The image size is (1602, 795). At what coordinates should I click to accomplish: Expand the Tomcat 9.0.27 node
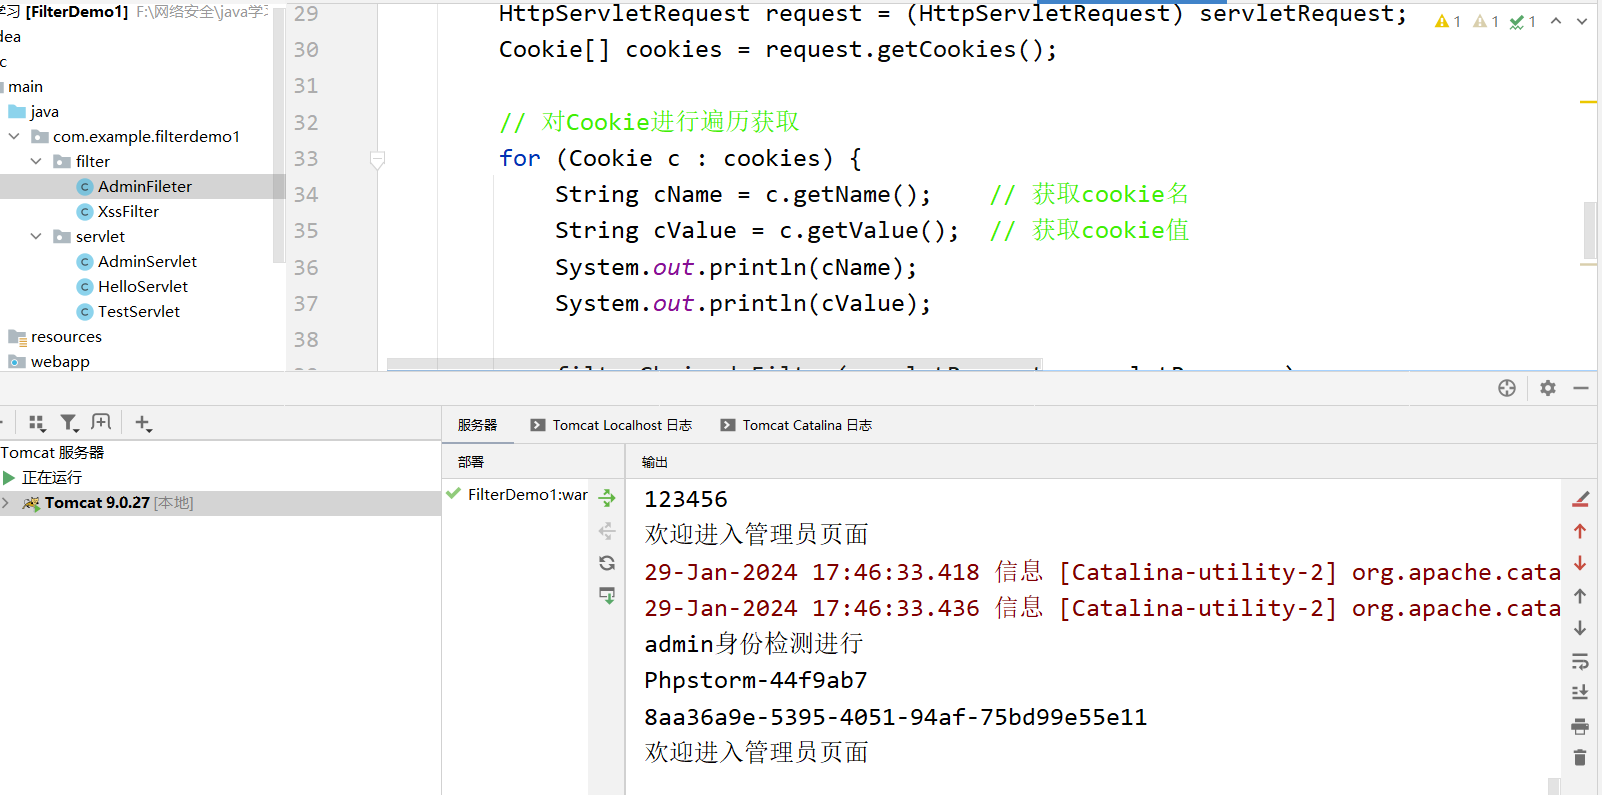[6, 503]
